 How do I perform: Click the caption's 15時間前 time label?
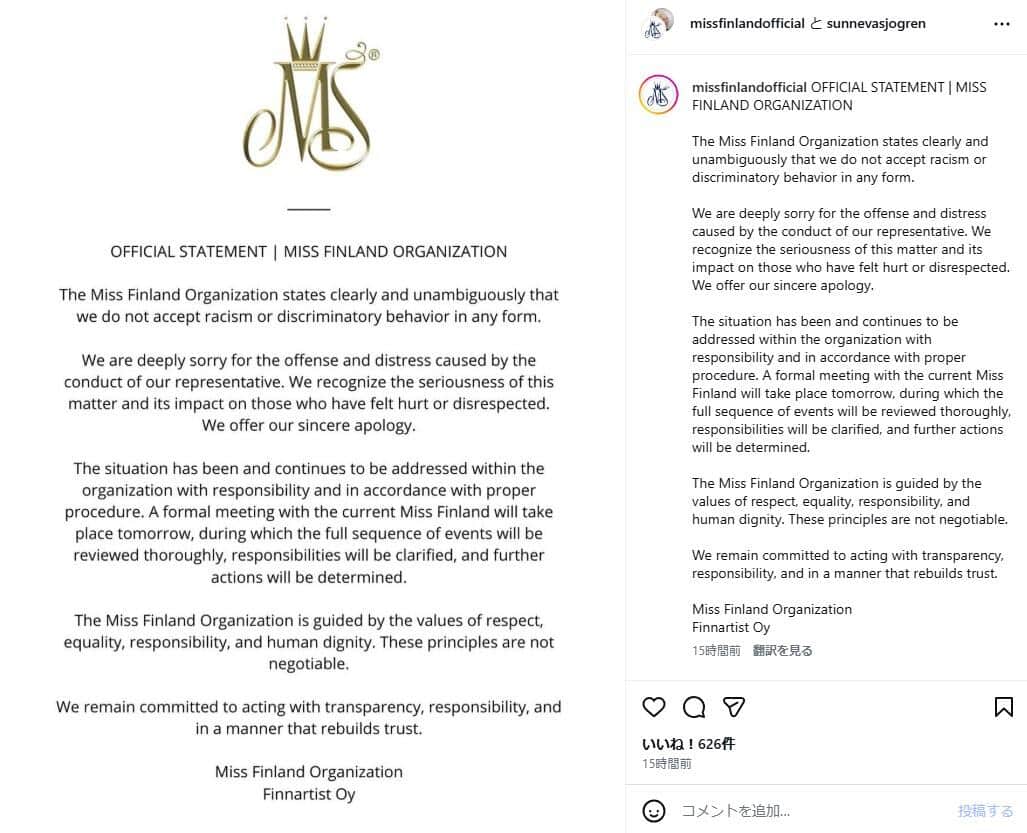tap(716, 651)
